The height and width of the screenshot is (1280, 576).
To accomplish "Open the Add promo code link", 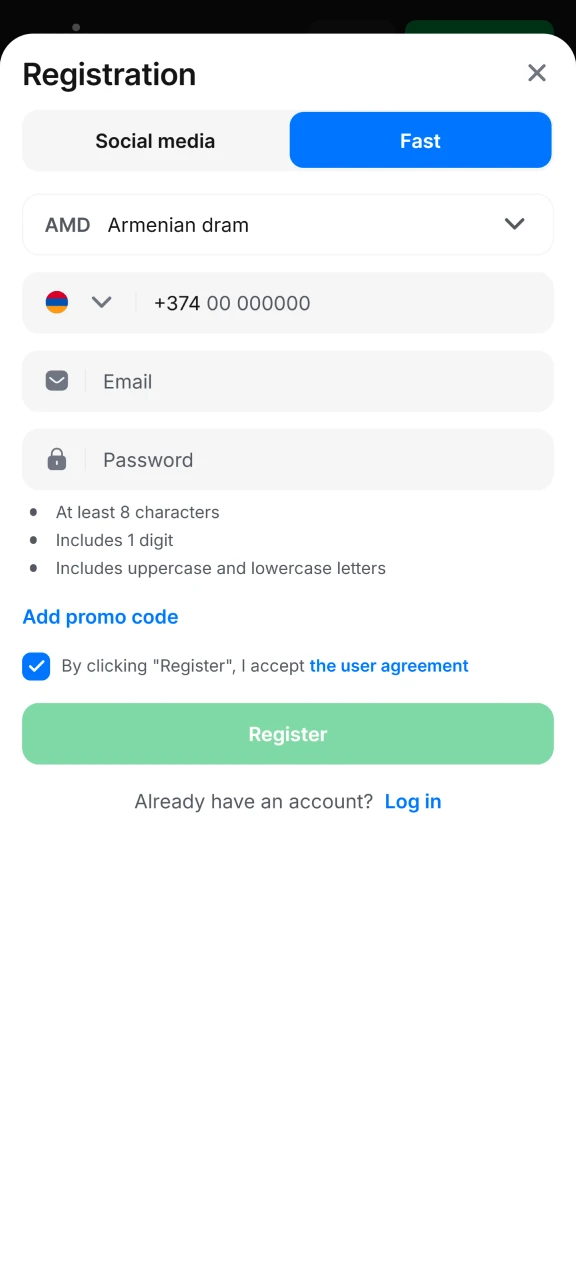I will tap(100, 617).
